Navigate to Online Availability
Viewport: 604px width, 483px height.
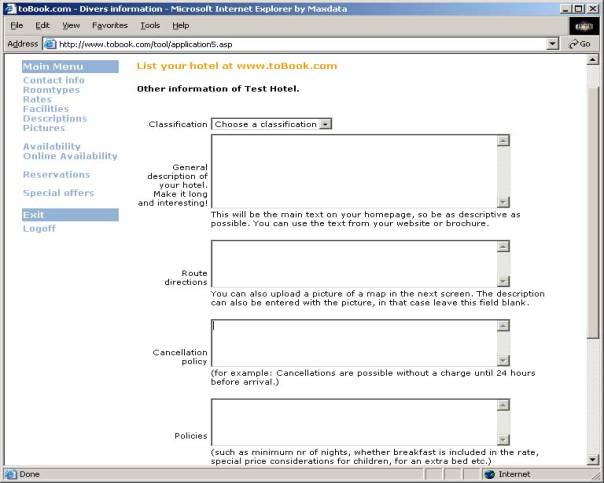coord(70,156)
